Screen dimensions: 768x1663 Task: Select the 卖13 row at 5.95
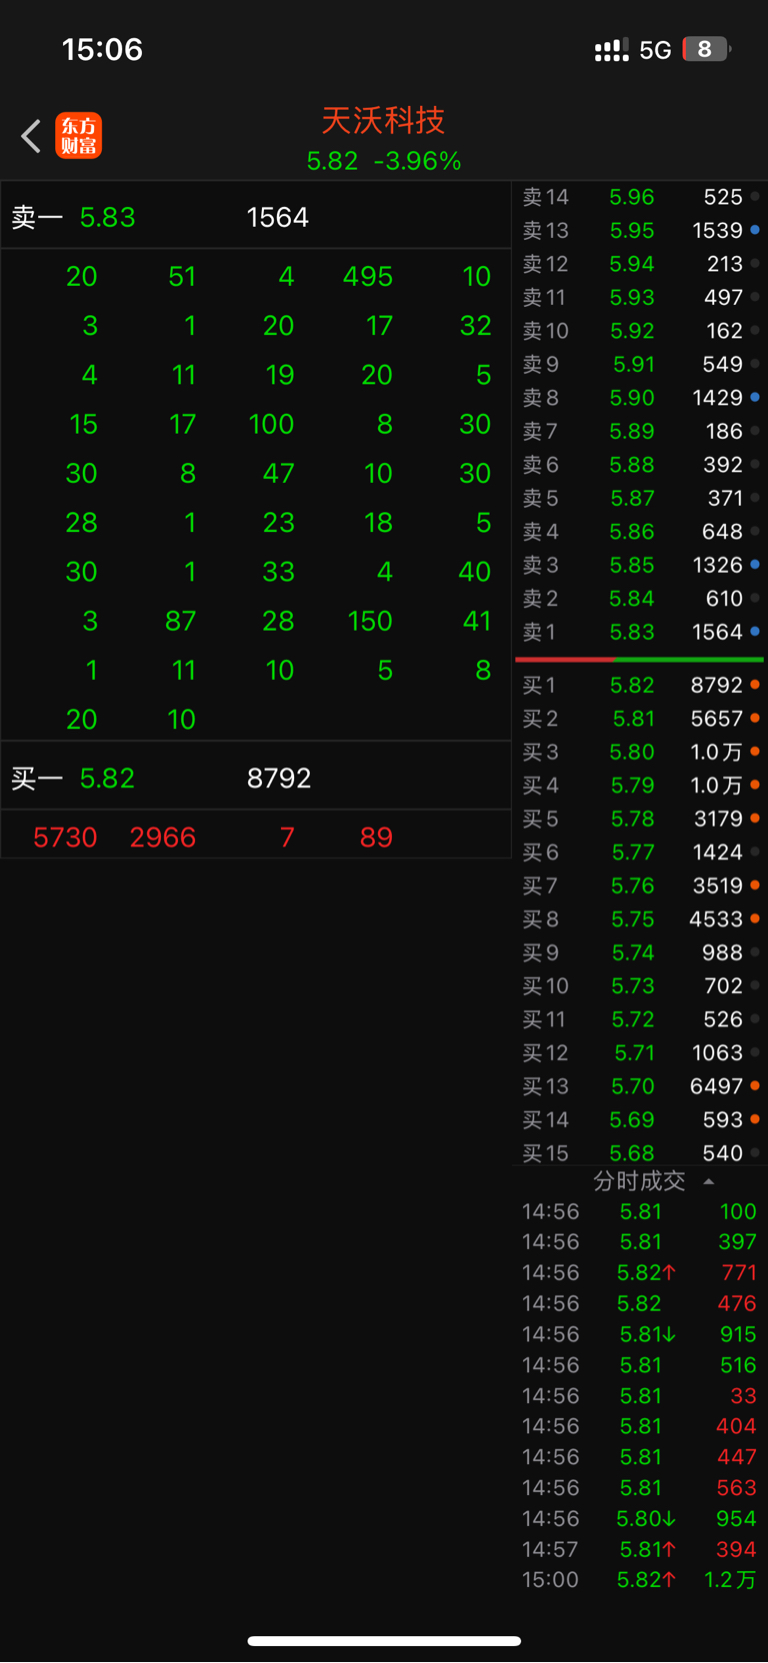pos(640,231)
